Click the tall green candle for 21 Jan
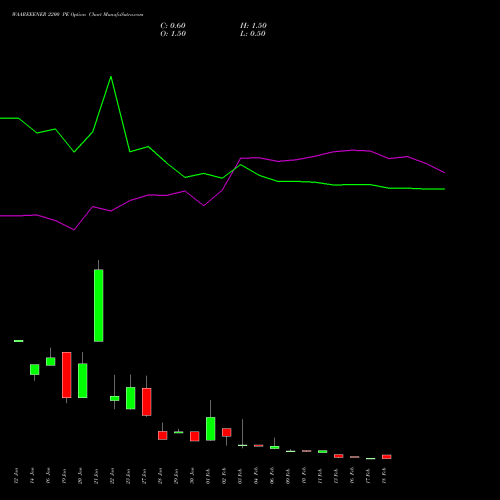Image resolution: width=500 pixels, height=500 pixels. pos(99,305)
